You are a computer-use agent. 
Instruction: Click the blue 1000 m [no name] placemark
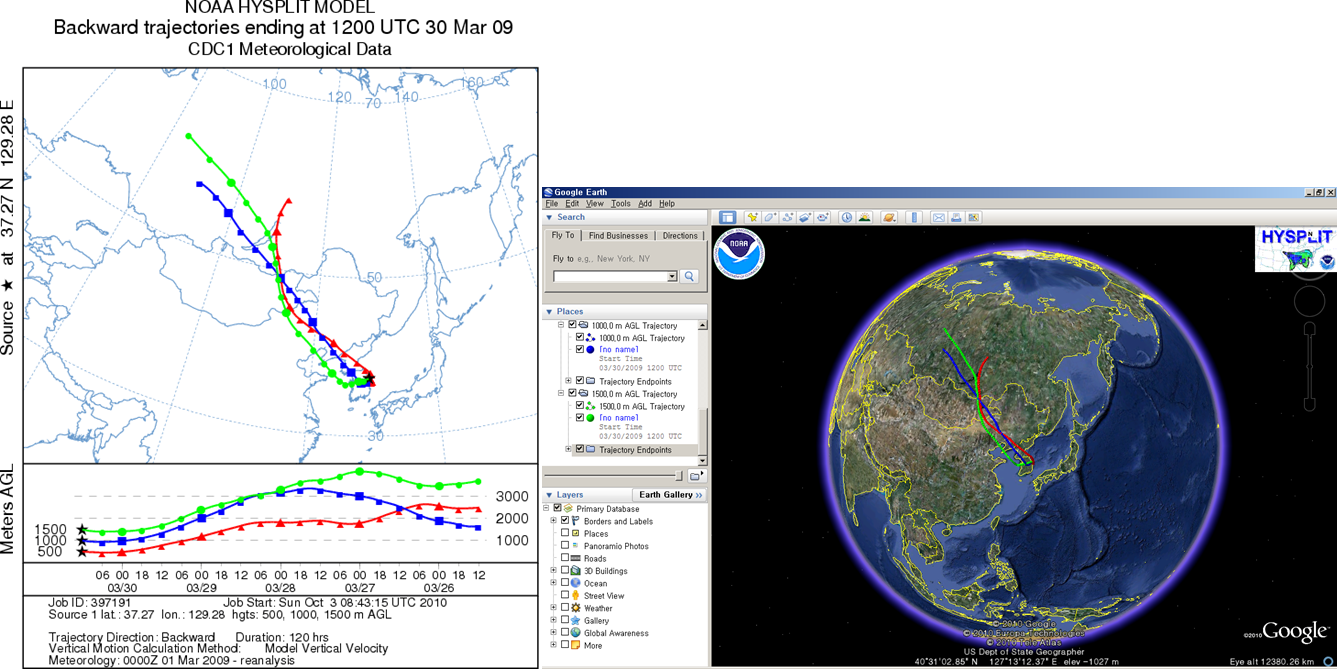(x=590, y=349)
